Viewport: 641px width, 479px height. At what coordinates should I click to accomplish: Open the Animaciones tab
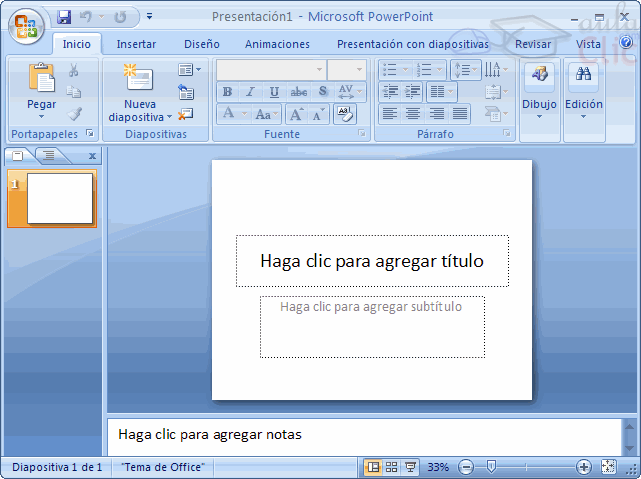click(x=277, y=44)
